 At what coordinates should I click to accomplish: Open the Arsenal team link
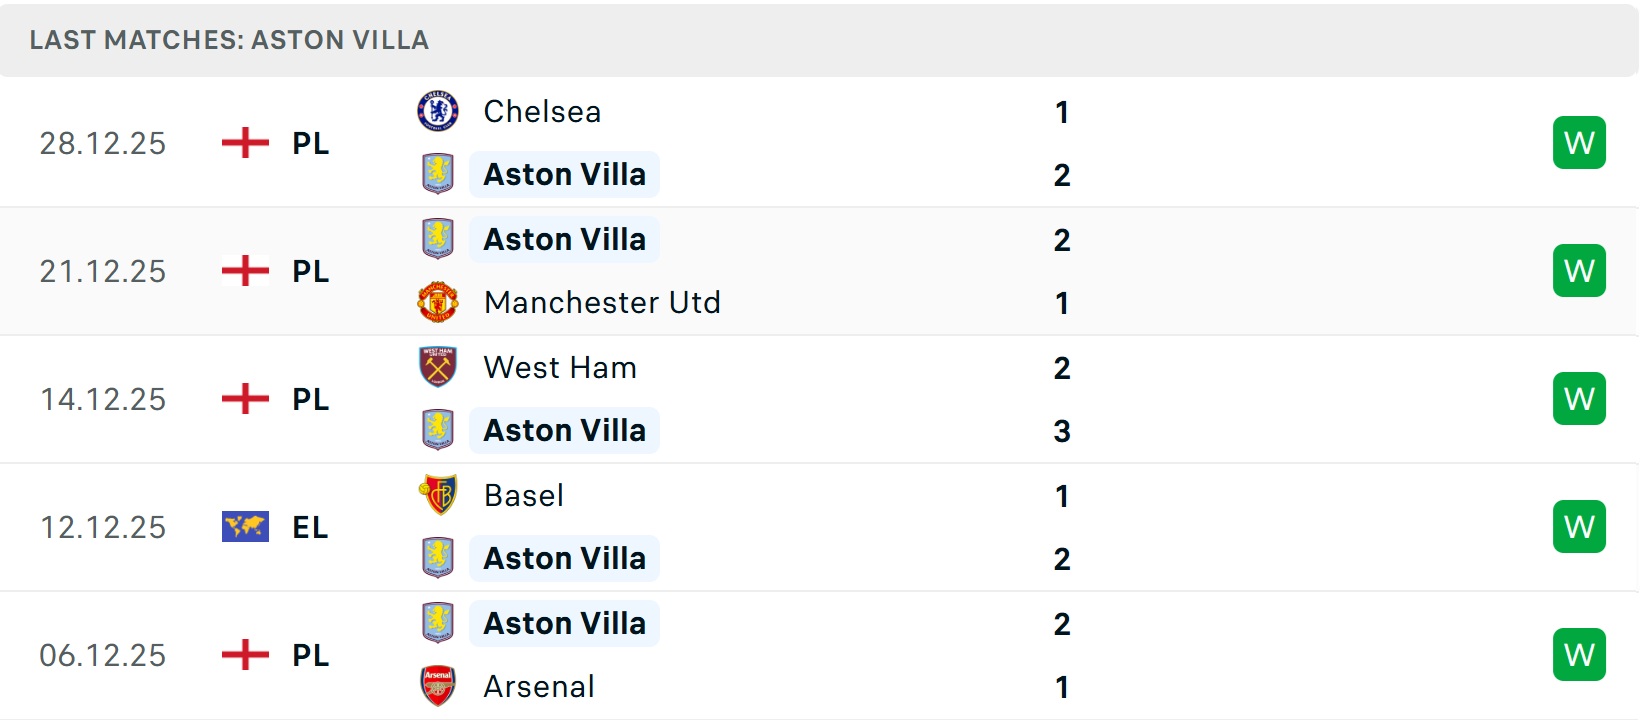pyautogui.click(x=539, y=686)
